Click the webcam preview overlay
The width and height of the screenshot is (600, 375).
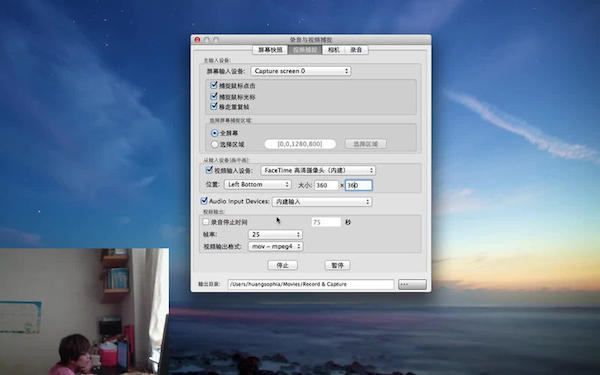(x=84, y=311)
